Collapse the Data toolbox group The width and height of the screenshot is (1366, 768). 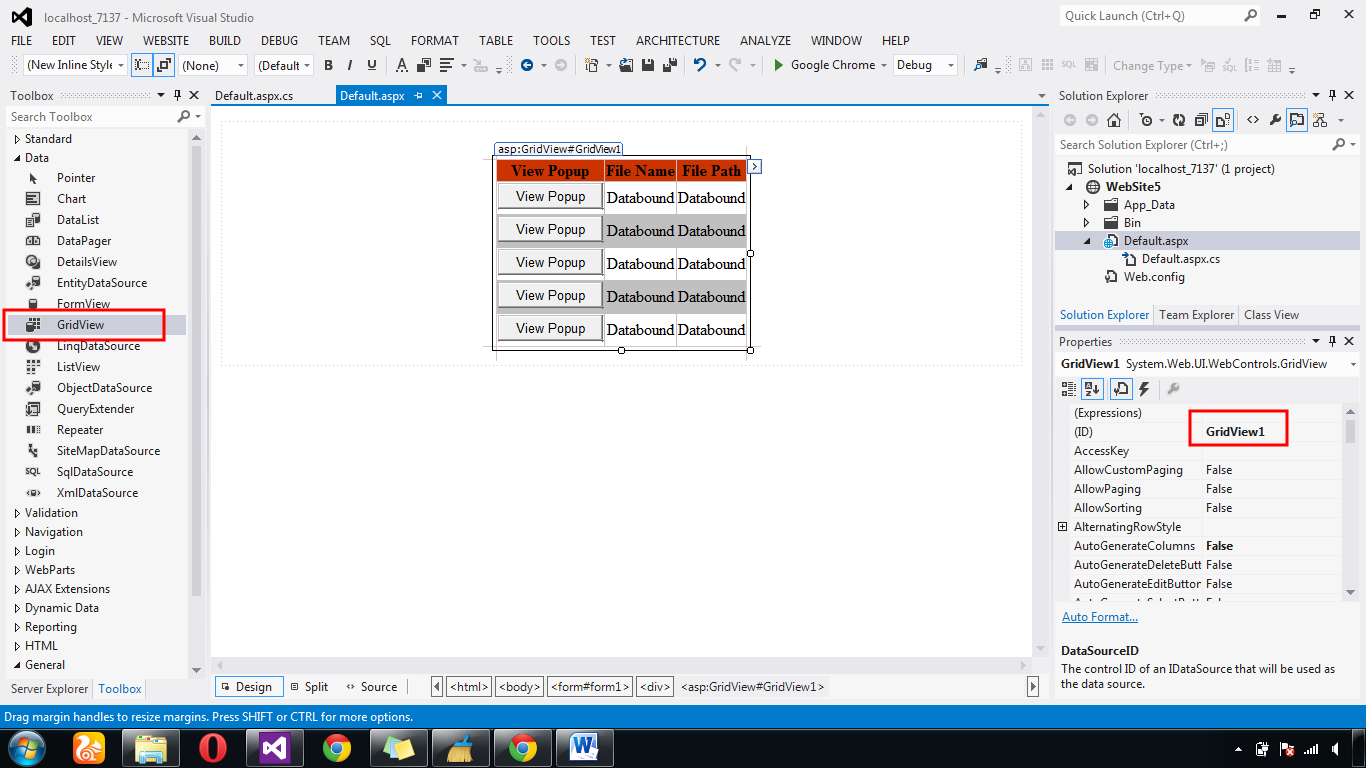coord(17,158)
